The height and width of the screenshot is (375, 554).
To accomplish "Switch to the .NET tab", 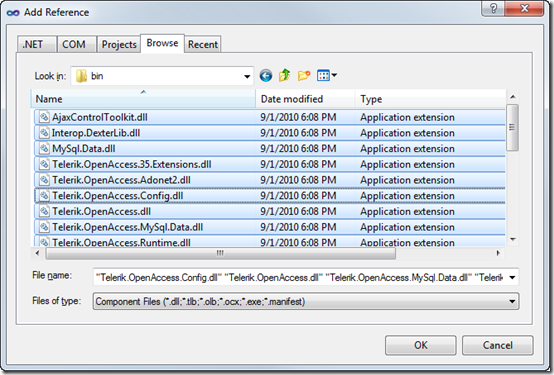I will click(36, 44).
